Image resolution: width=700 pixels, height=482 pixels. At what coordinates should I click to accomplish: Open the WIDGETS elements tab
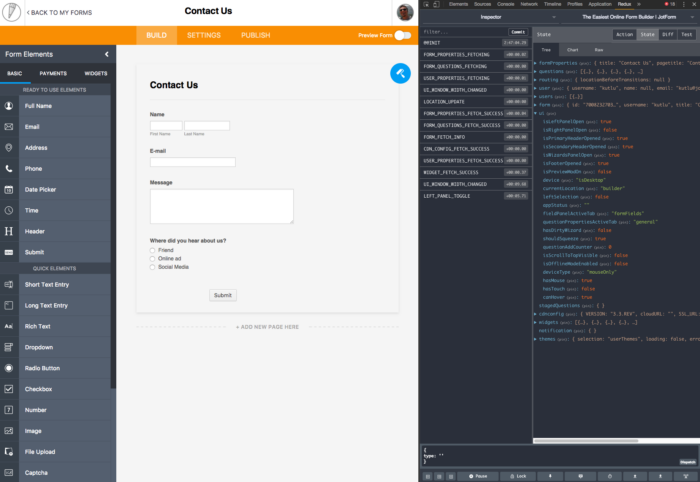96,74
